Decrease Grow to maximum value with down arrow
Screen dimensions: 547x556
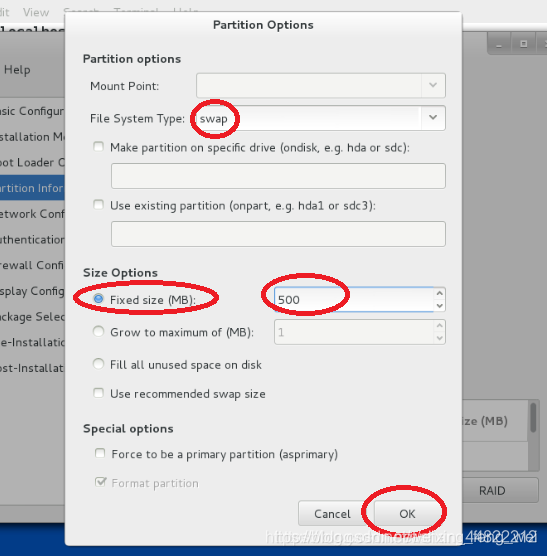pyautogui.click(x=440, y=338)
